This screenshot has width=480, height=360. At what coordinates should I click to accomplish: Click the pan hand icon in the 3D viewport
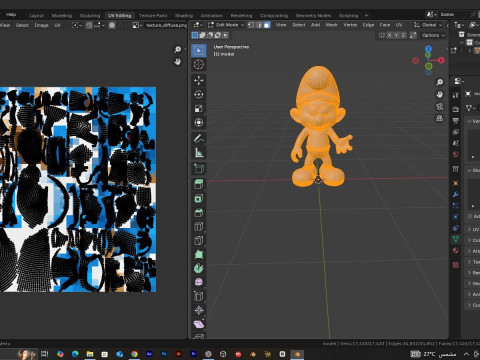coord(440,94)
